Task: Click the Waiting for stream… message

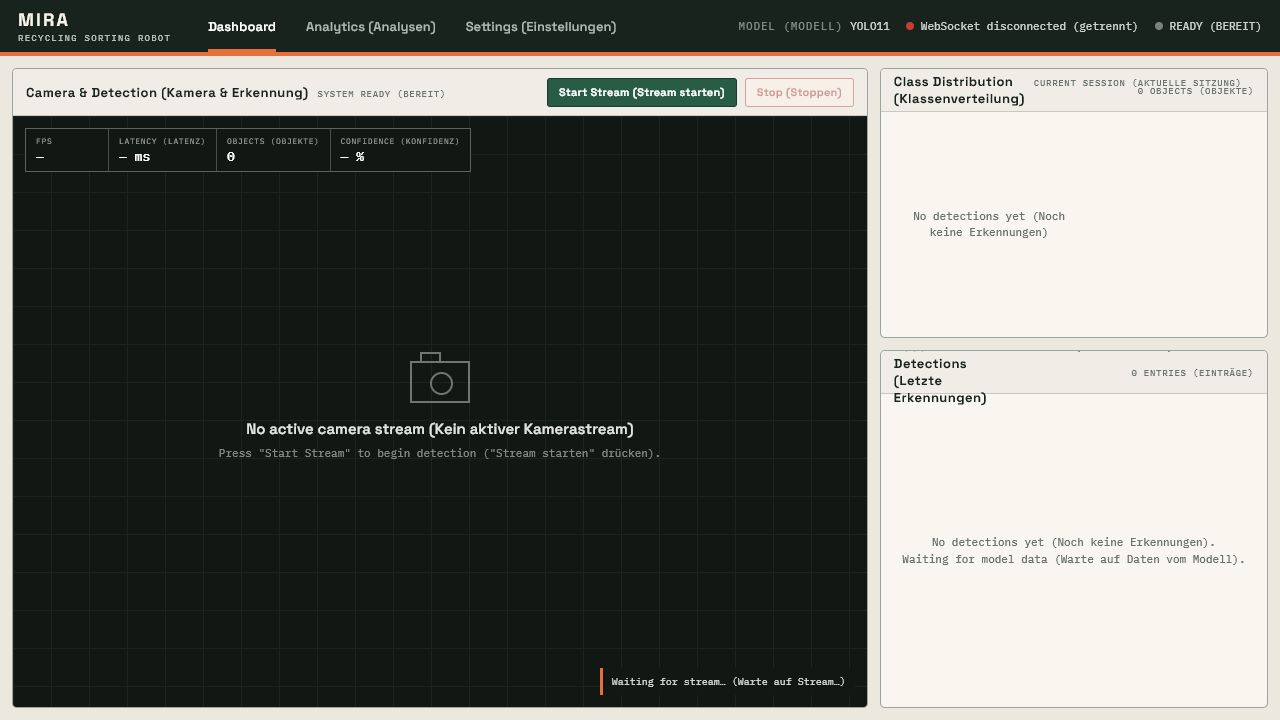Action: tap(728, 682)
